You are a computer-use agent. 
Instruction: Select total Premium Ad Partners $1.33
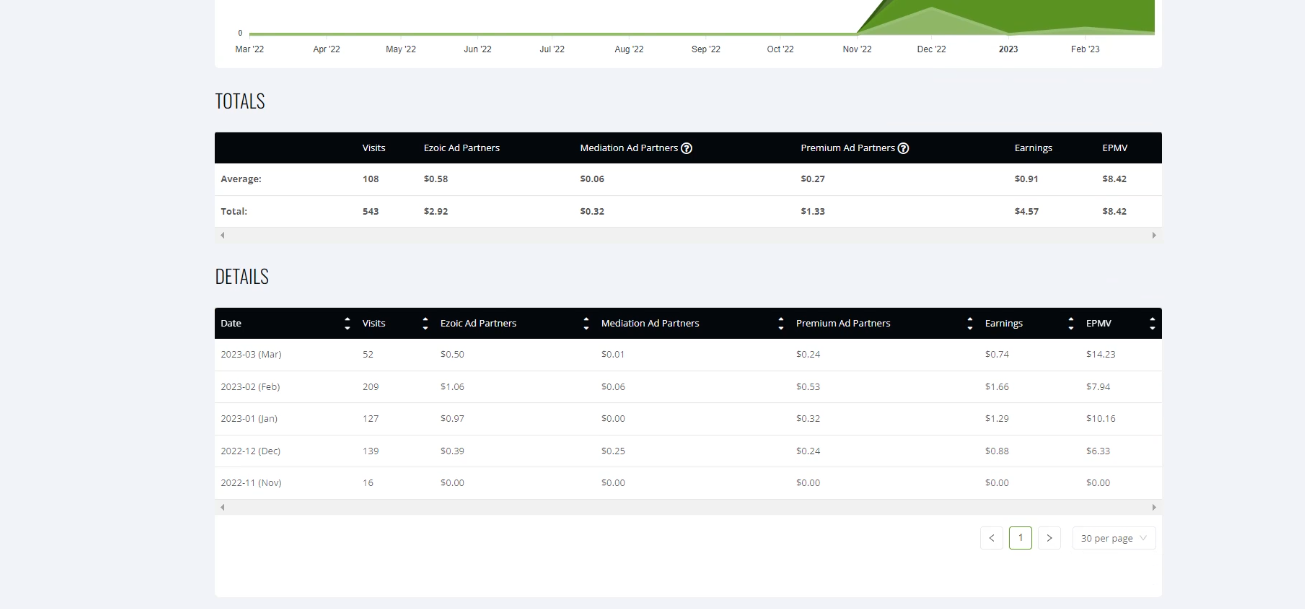(x=813, y=212)
